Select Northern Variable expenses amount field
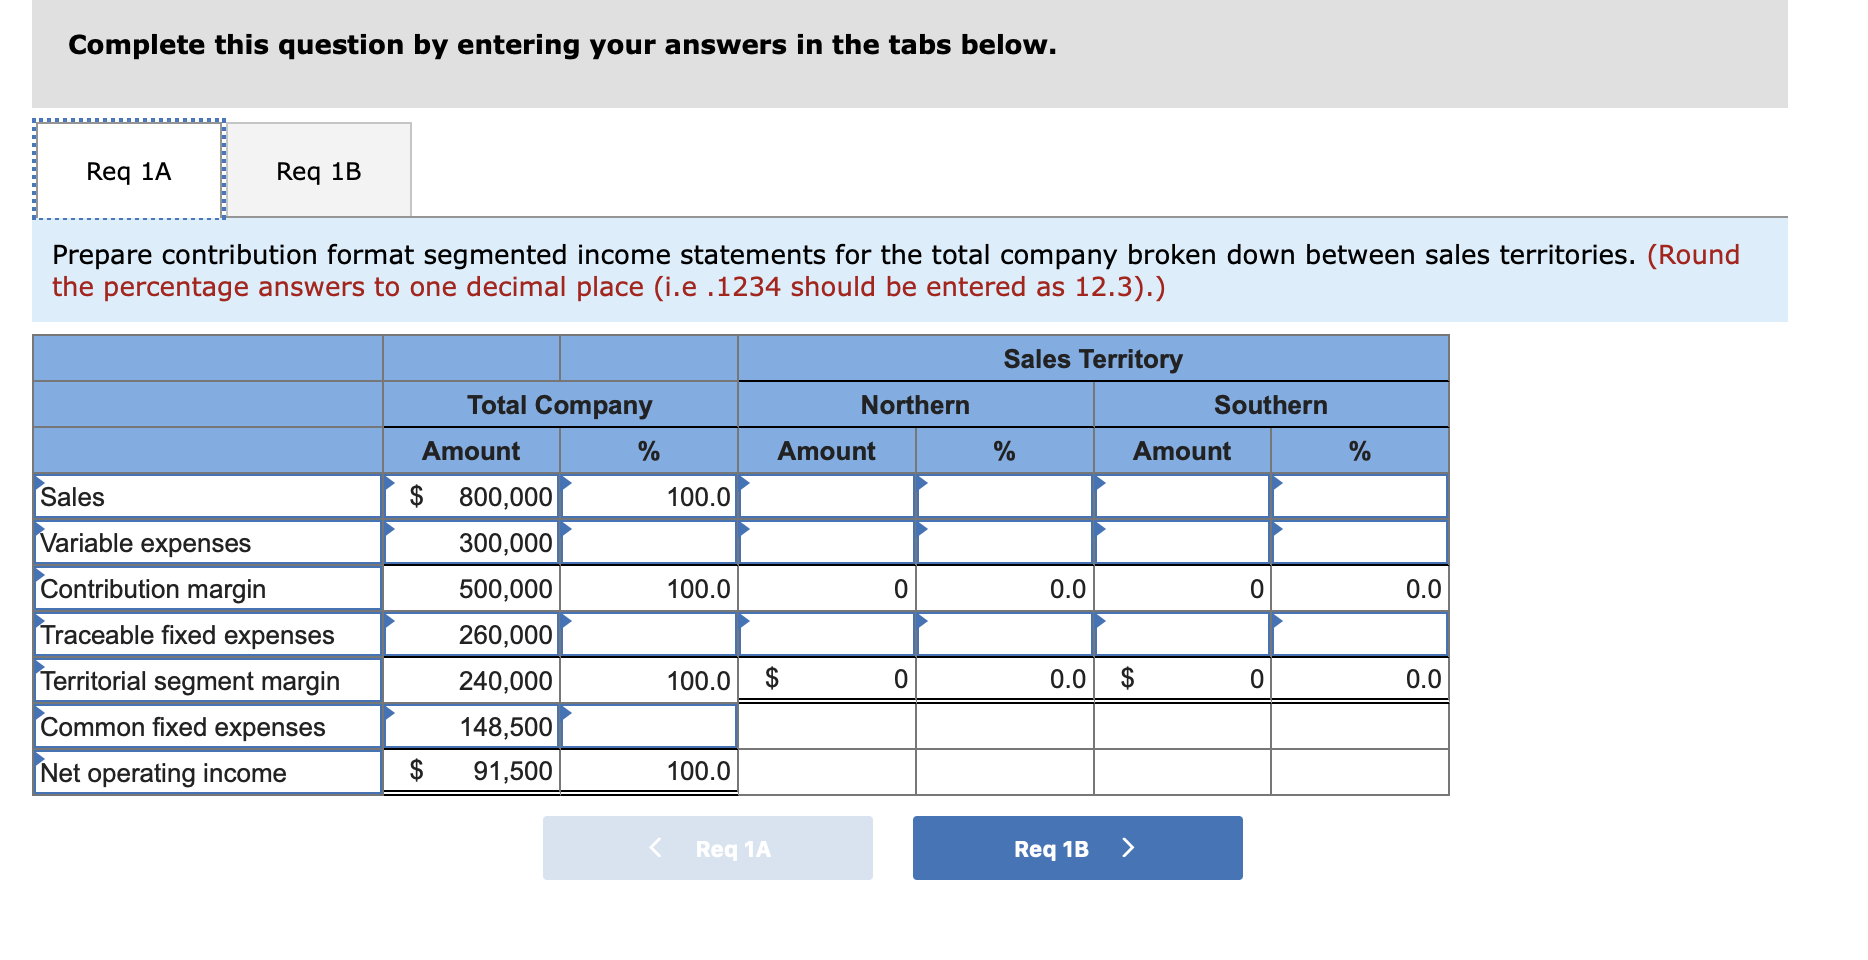The image size is (1868, 960). click(827, 542)
